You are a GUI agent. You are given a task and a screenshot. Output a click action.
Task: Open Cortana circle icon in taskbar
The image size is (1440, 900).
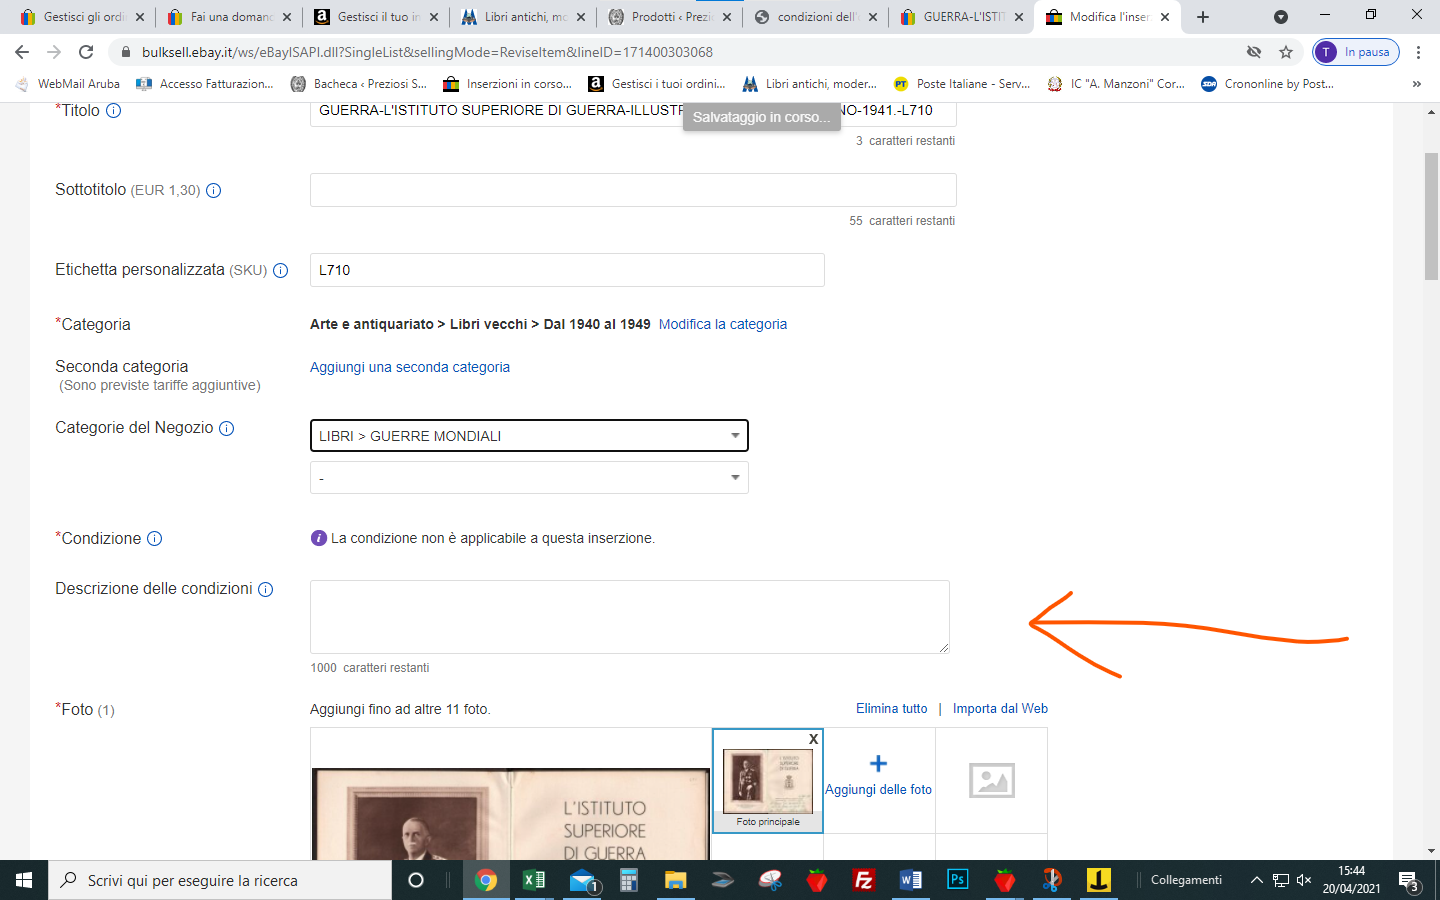416,880
